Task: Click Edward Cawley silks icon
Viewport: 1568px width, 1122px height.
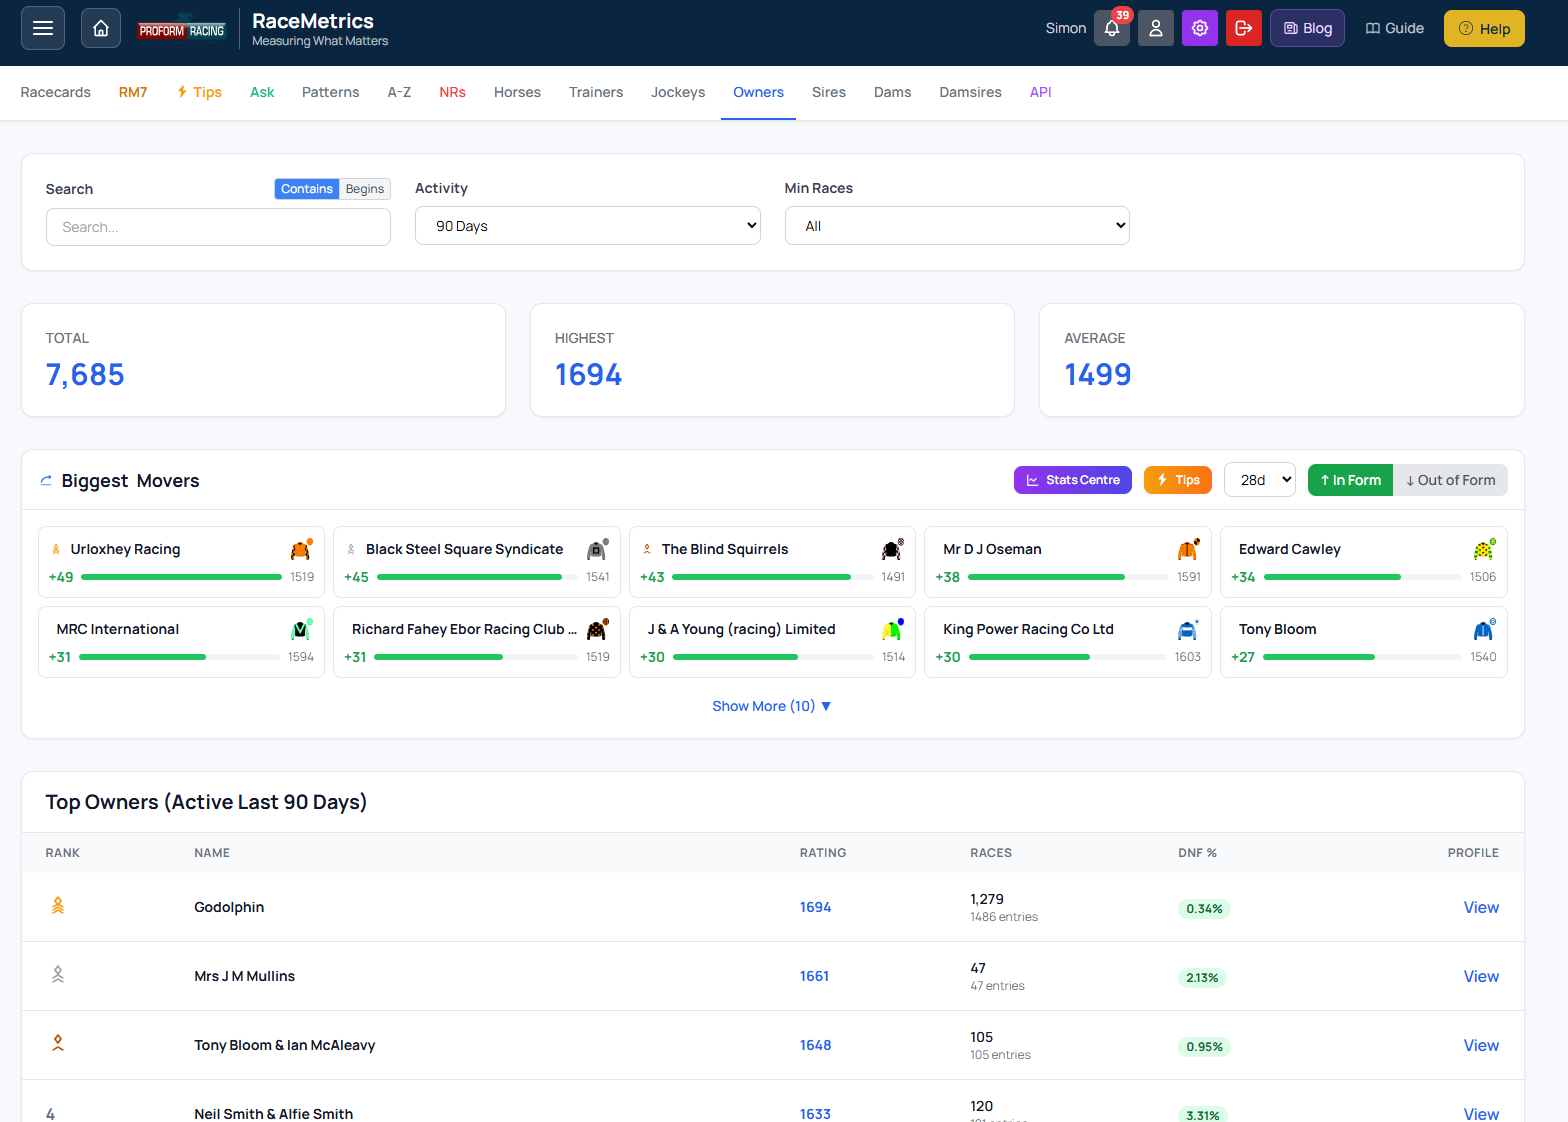Action: (x=1484, y=549)
